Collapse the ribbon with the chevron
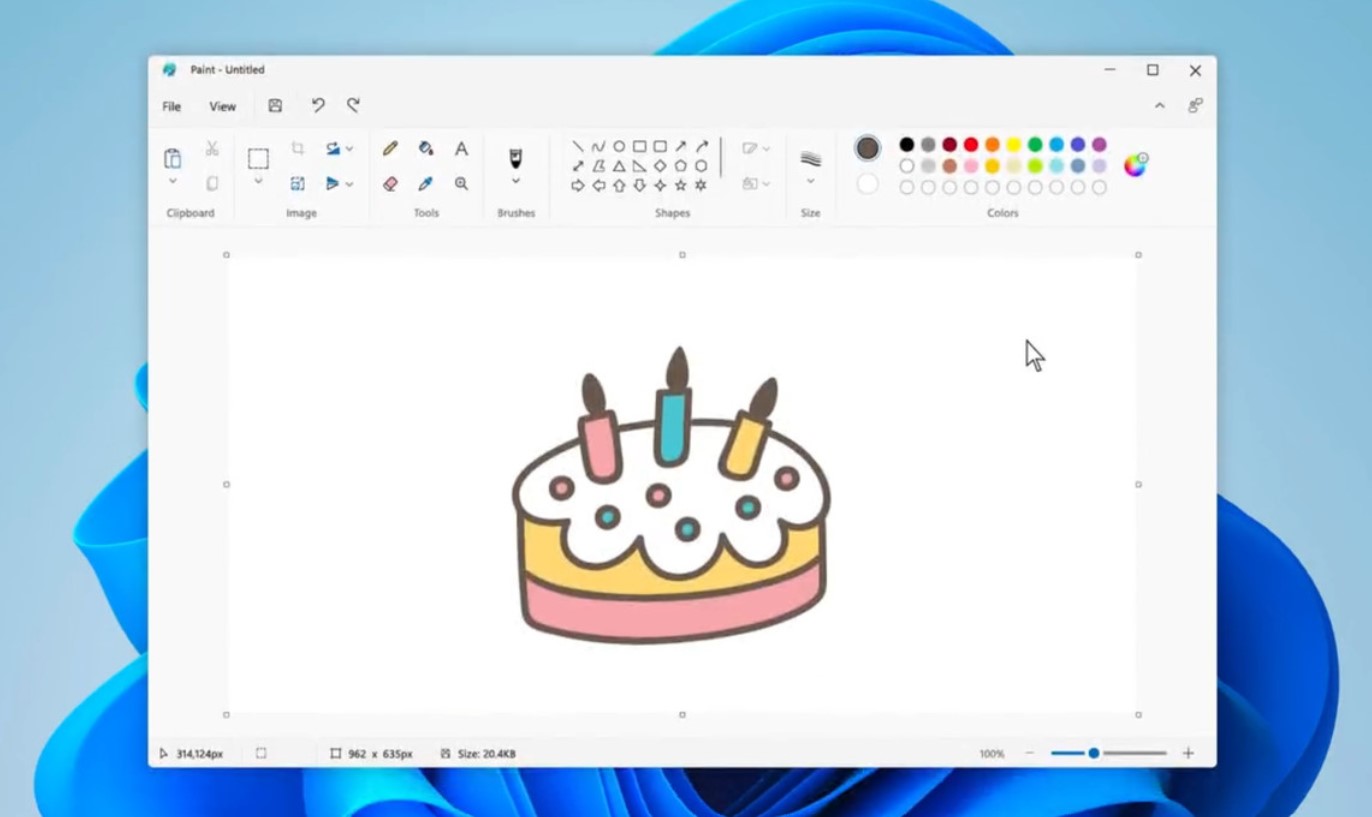The width and height of the screenshot is (1372, 817). click(1159, 105)
